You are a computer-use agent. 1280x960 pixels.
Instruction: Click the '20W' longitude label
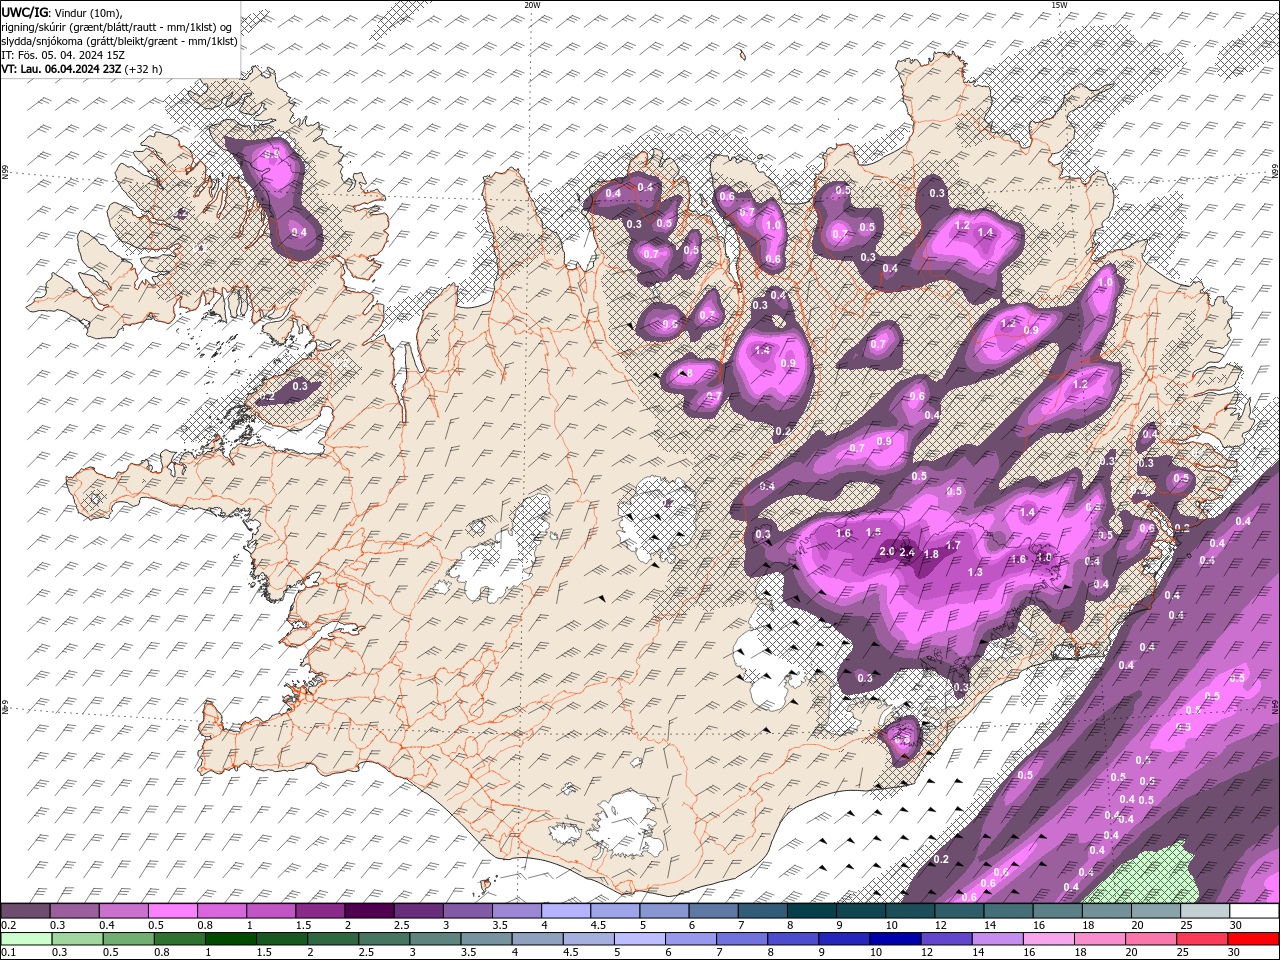tap(532, 5)
